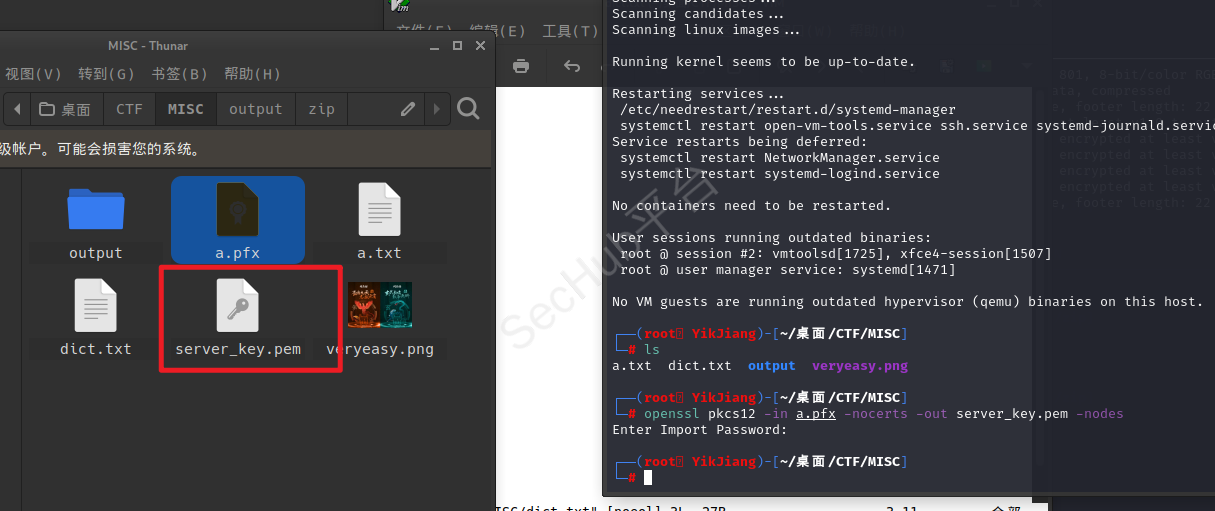Select the dict.txt file icon
This screenshot has height=511, width=1215.
coord(96,305)
